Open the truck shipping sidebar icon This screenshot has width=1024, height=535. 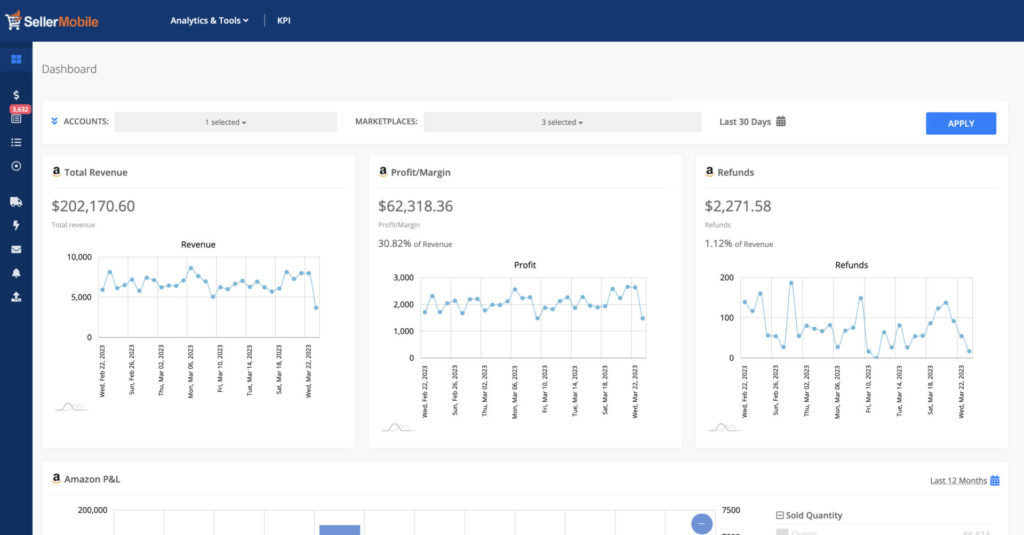point(16,202)
